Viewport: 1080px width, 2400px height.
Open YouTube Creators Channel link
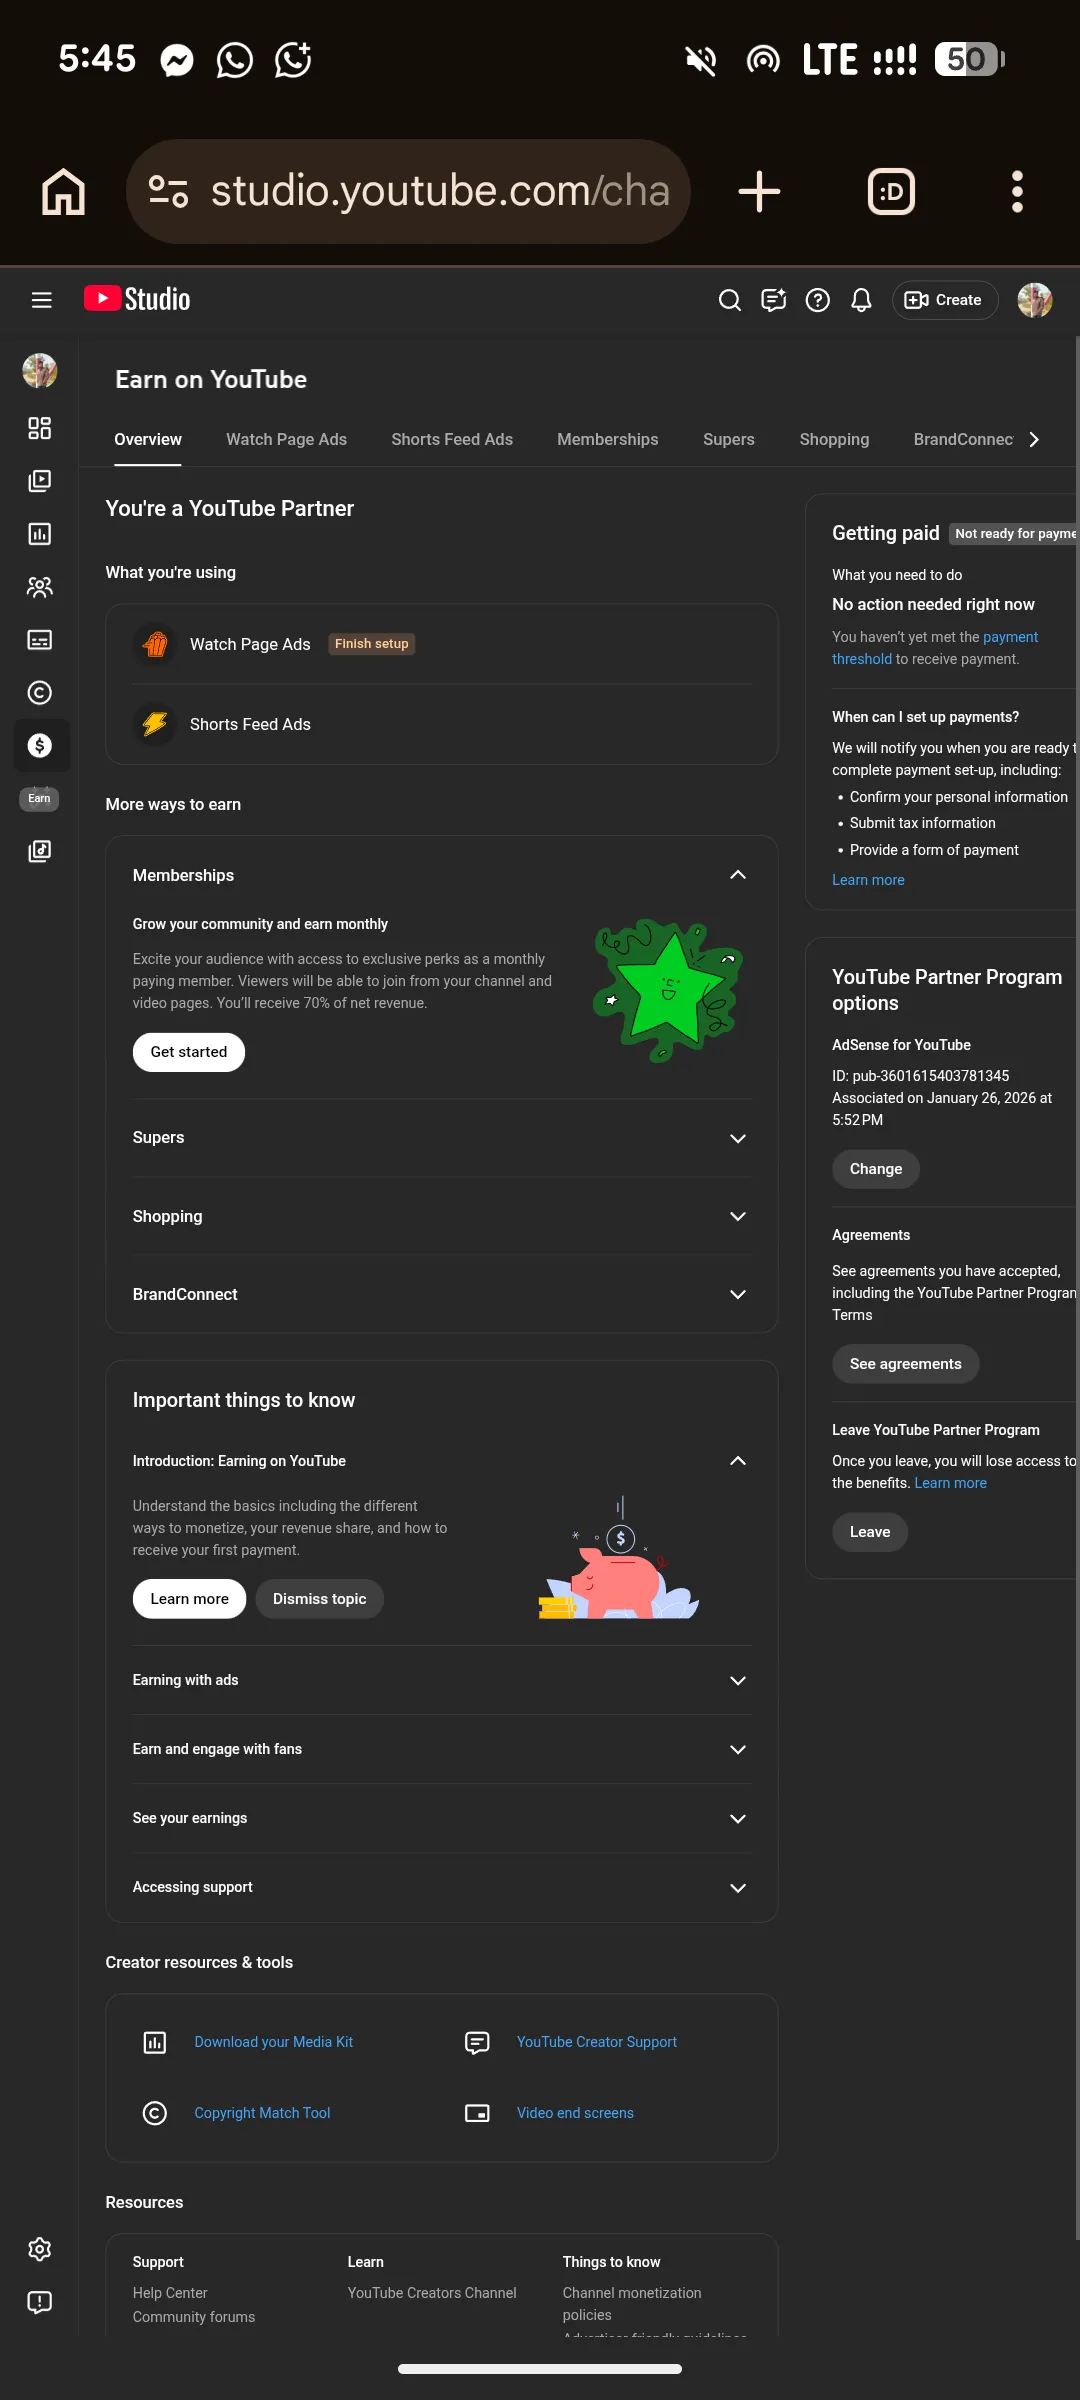tap(432, 2293)
